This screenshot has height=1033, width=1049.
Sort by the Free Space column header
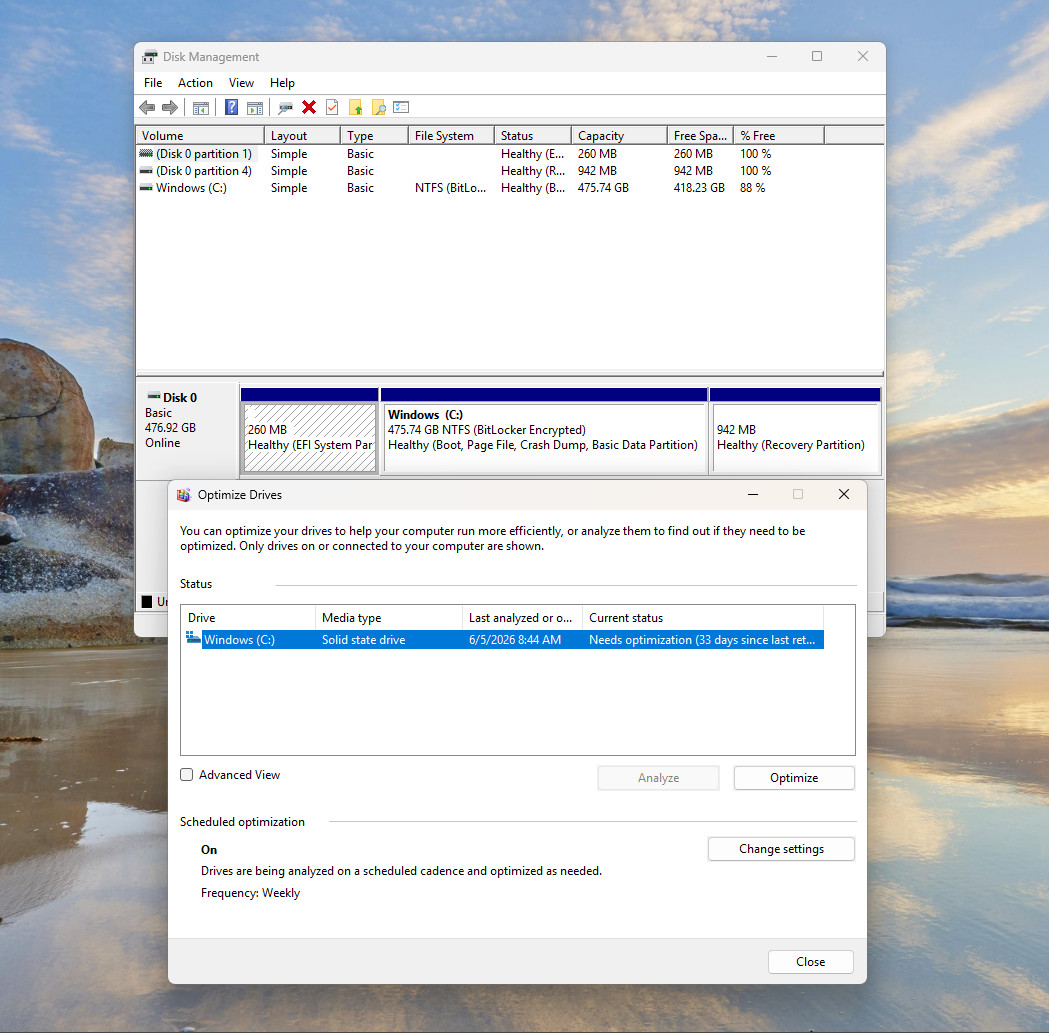[700, 136]
